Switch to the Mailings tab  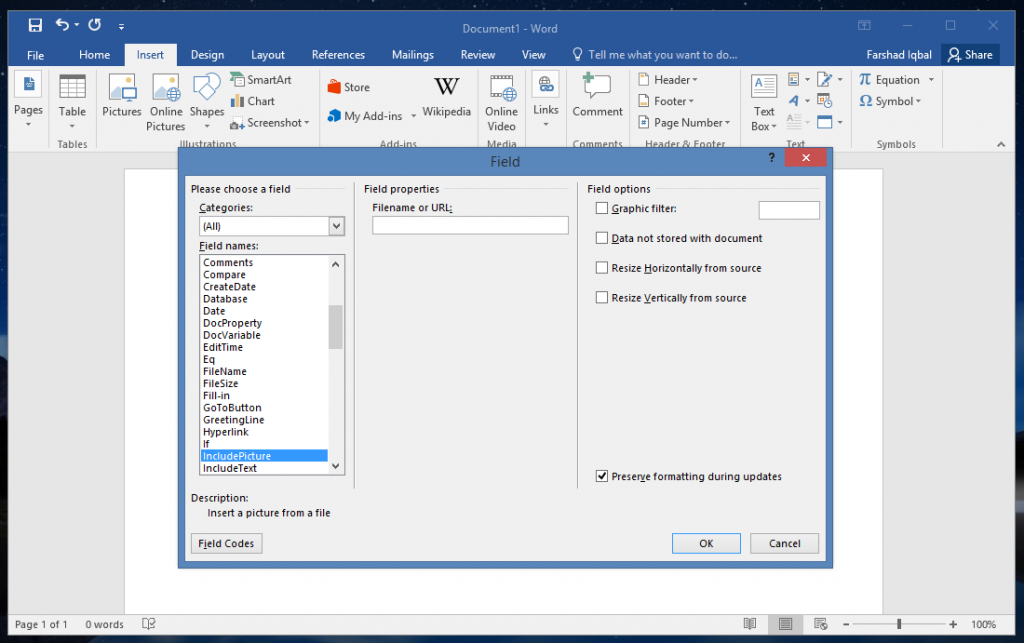tap(412, 55)
